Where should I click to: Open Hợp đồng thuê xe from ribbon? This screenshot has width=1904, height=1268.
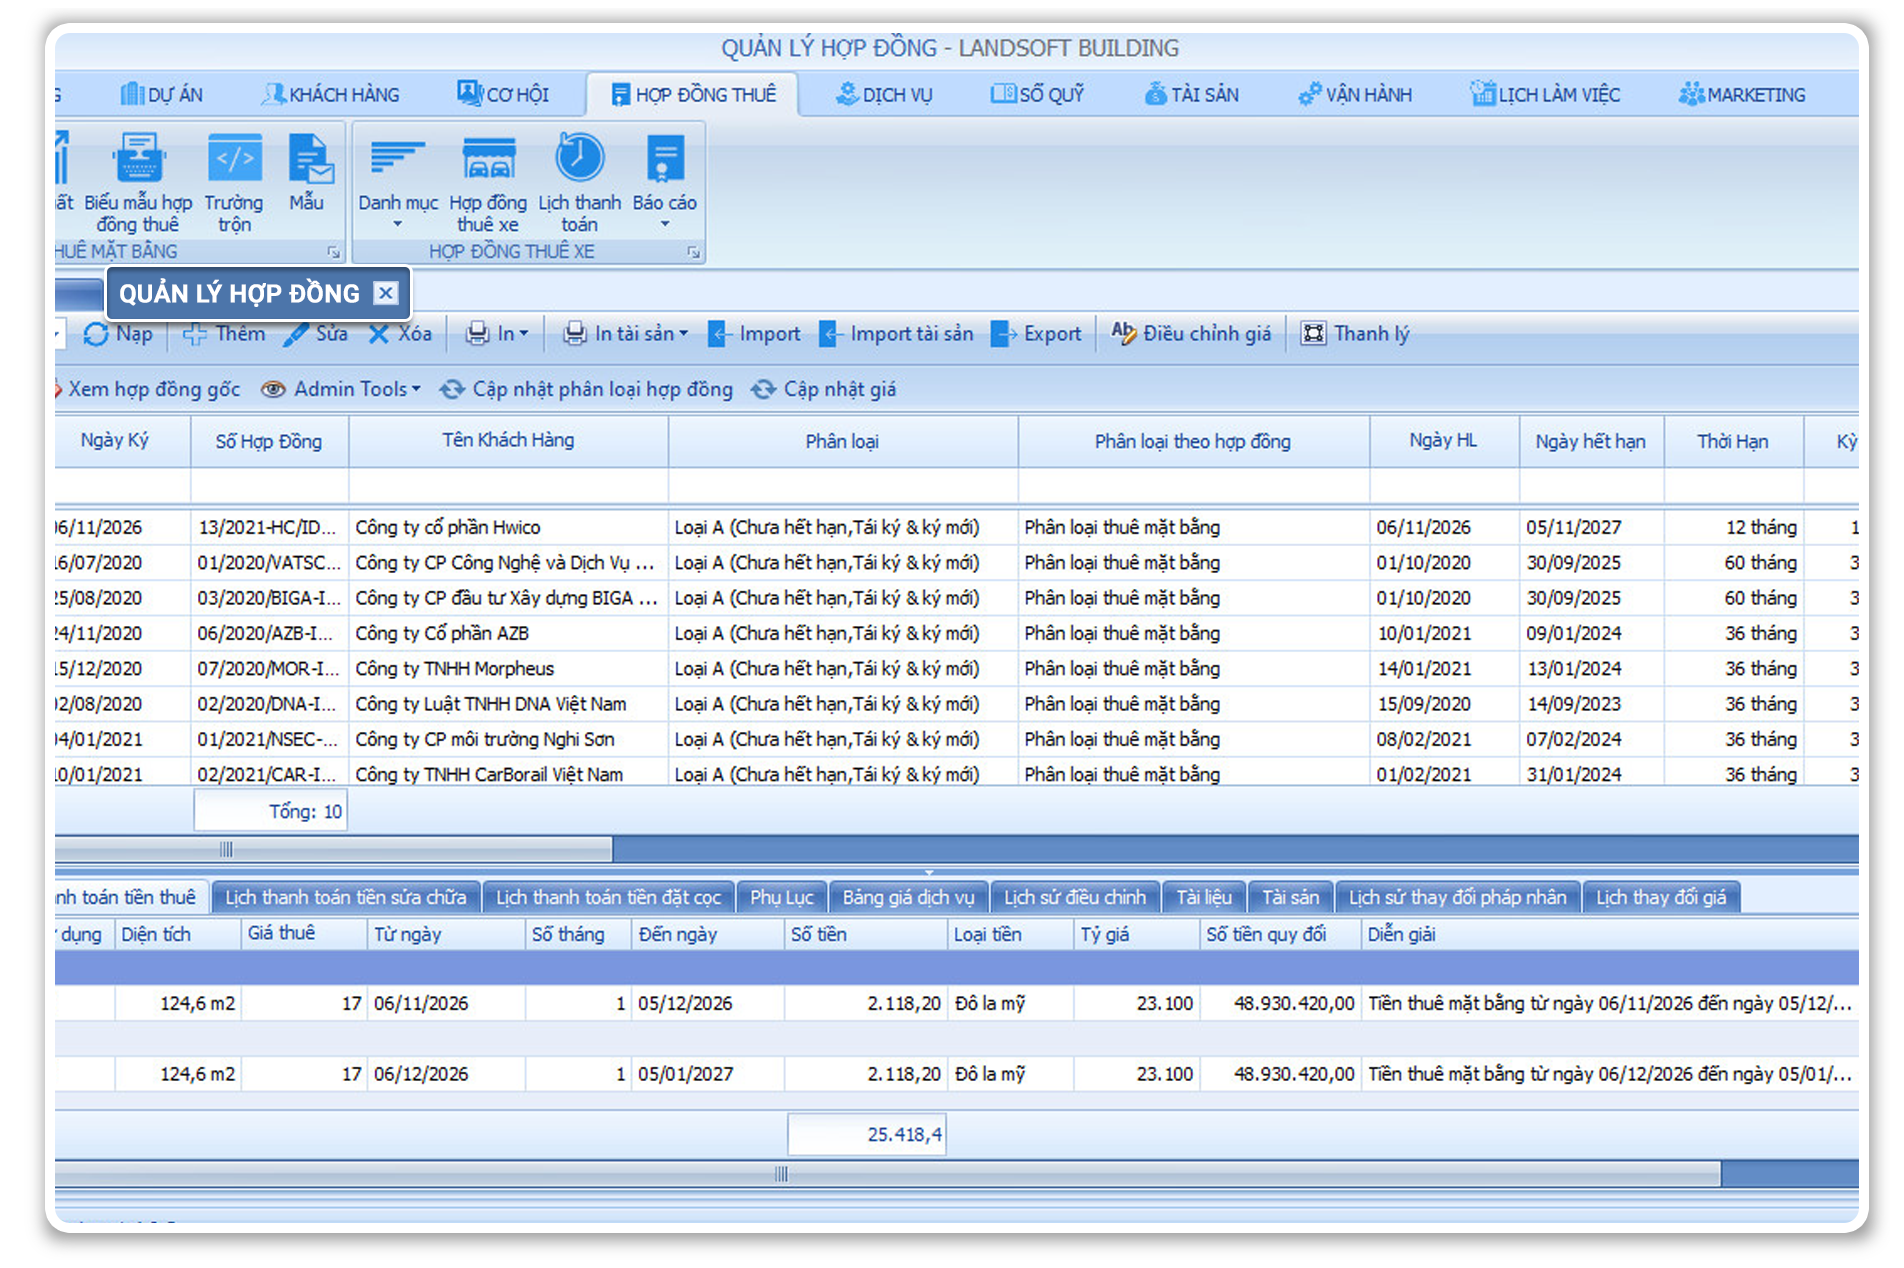[x=488, y=160]
